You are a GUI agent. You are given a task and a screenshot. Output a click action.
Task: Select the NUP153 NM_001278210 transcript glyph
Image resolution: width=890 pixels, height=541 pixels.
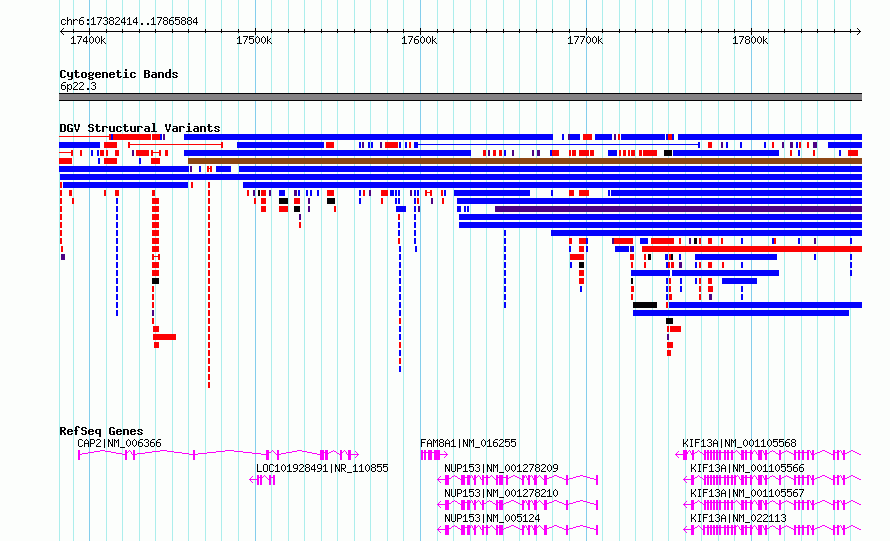tap(517, 505)
